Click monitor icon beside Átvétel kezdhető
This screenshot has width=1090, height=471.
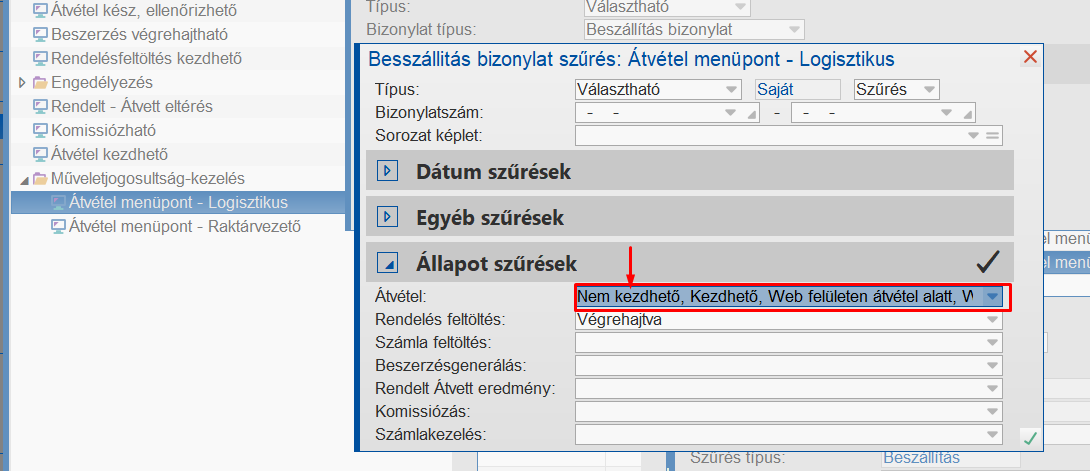click(40, 154)
